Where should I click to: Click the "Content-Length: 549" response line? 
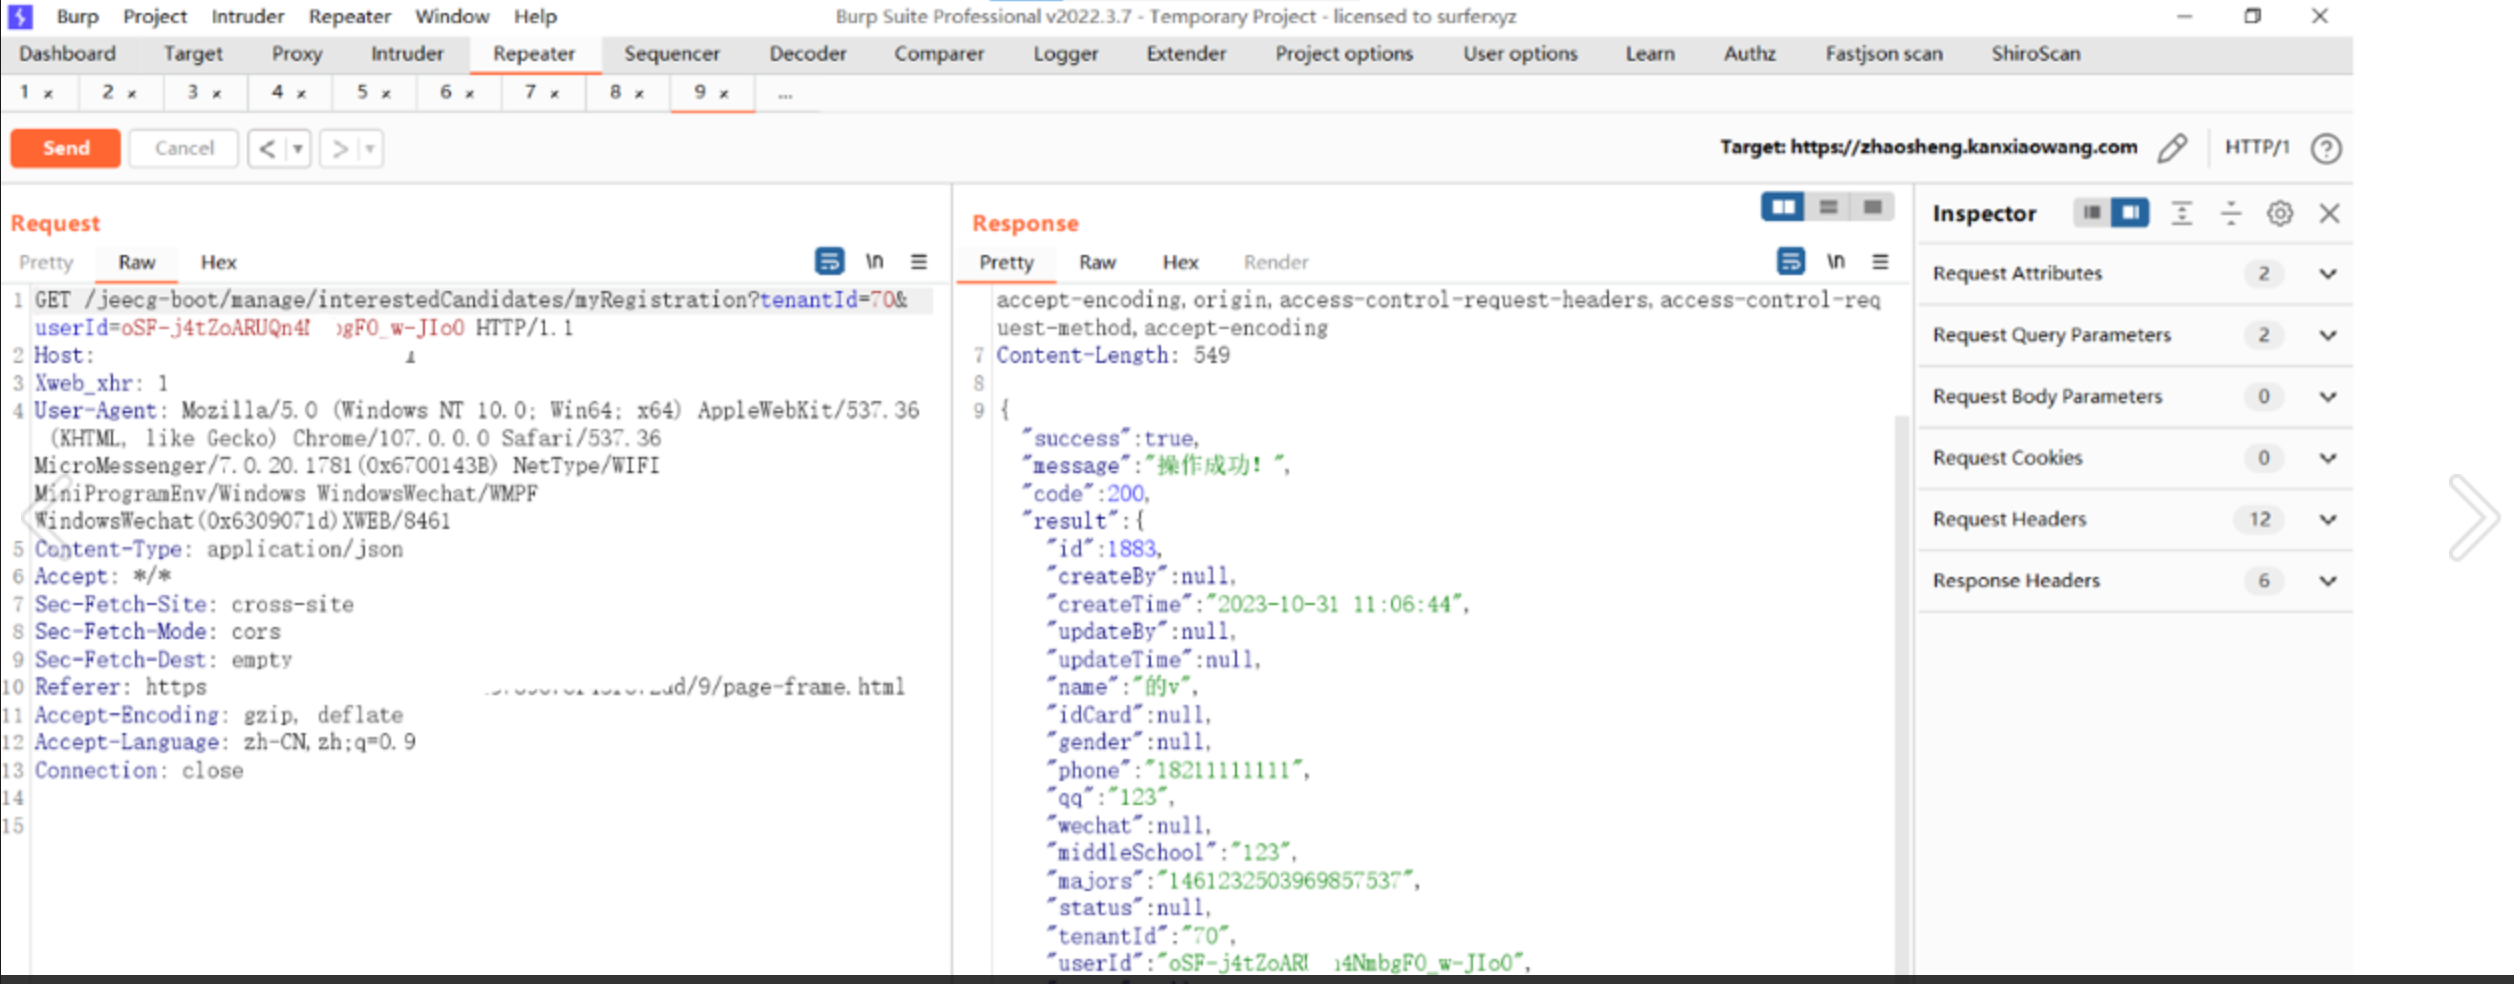pos(1113,356)
